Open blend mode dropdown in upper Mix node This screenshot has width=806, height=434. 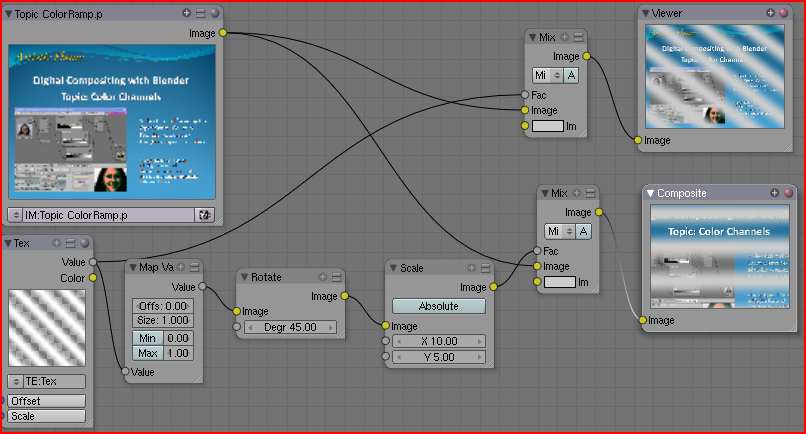point(548,76)
